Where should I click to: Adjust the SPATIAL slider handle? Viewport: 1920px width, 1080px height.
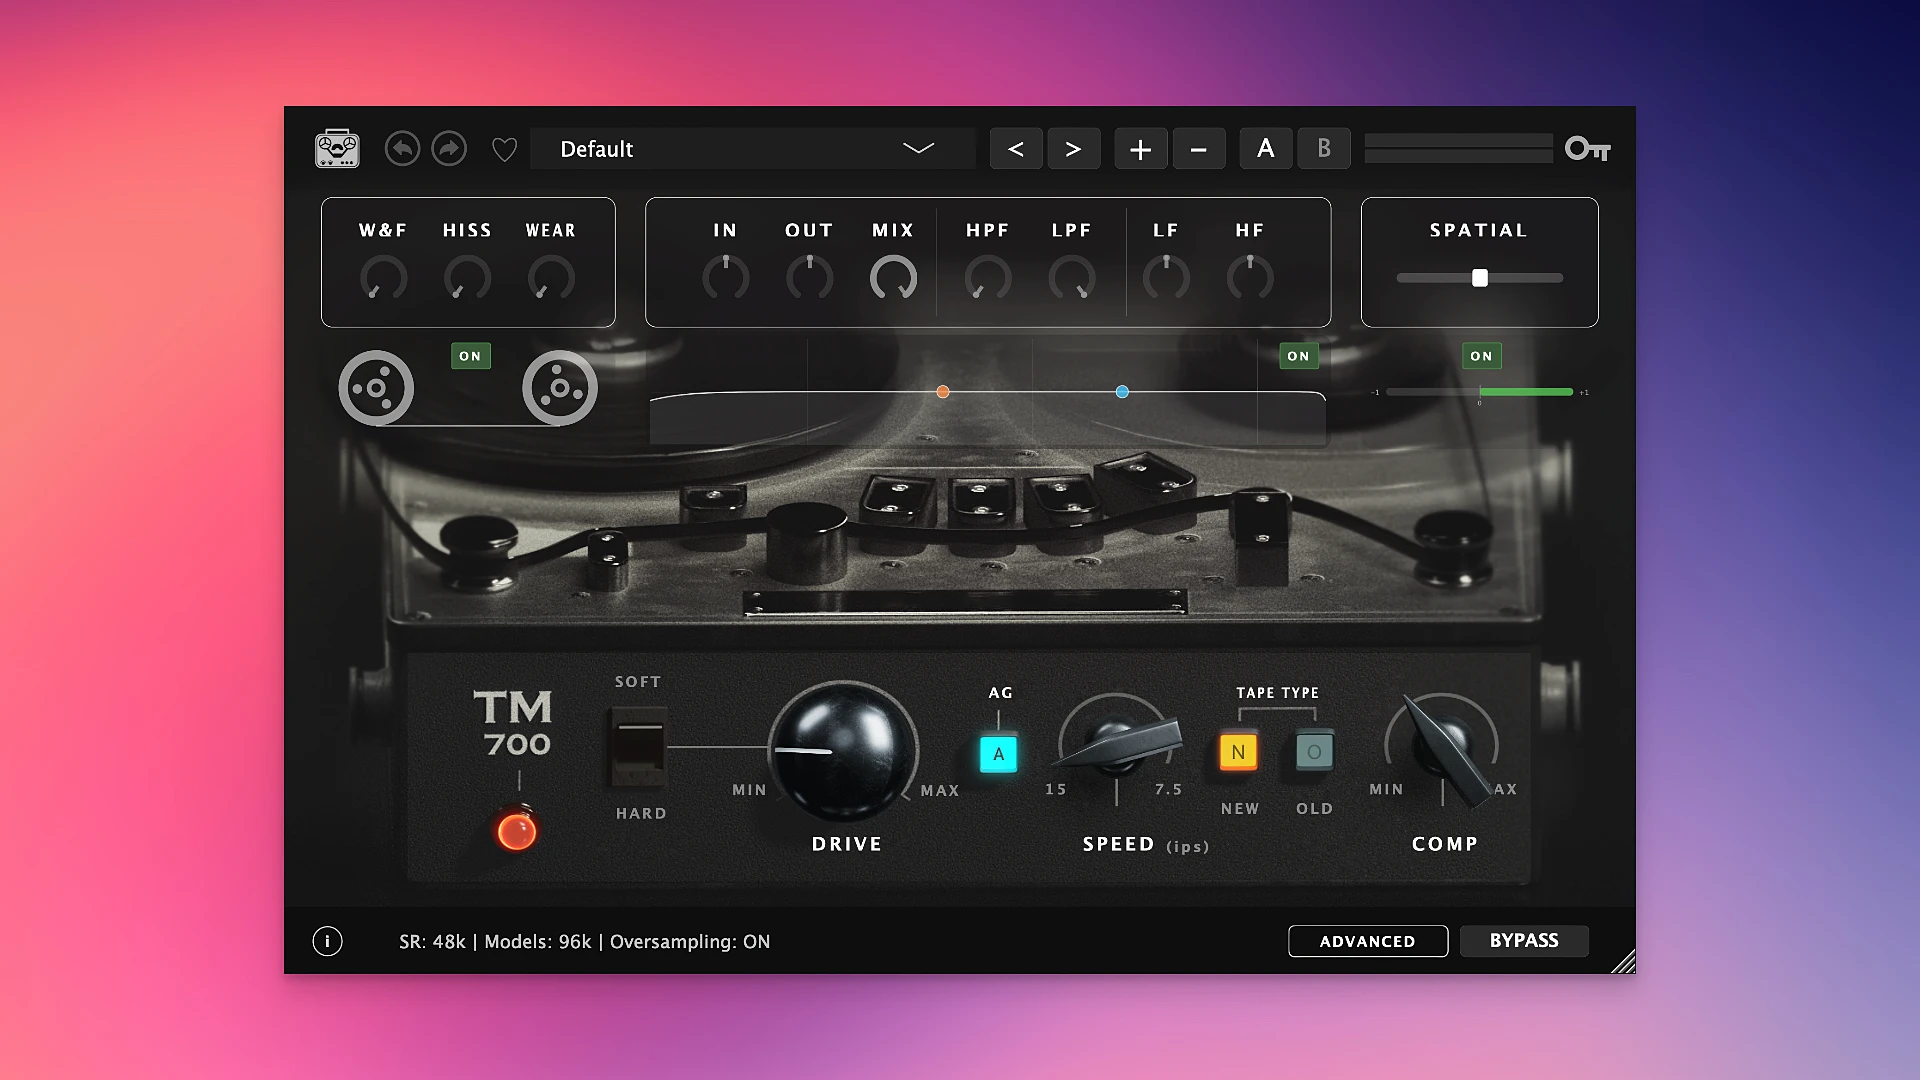[x=1479, y=278]
